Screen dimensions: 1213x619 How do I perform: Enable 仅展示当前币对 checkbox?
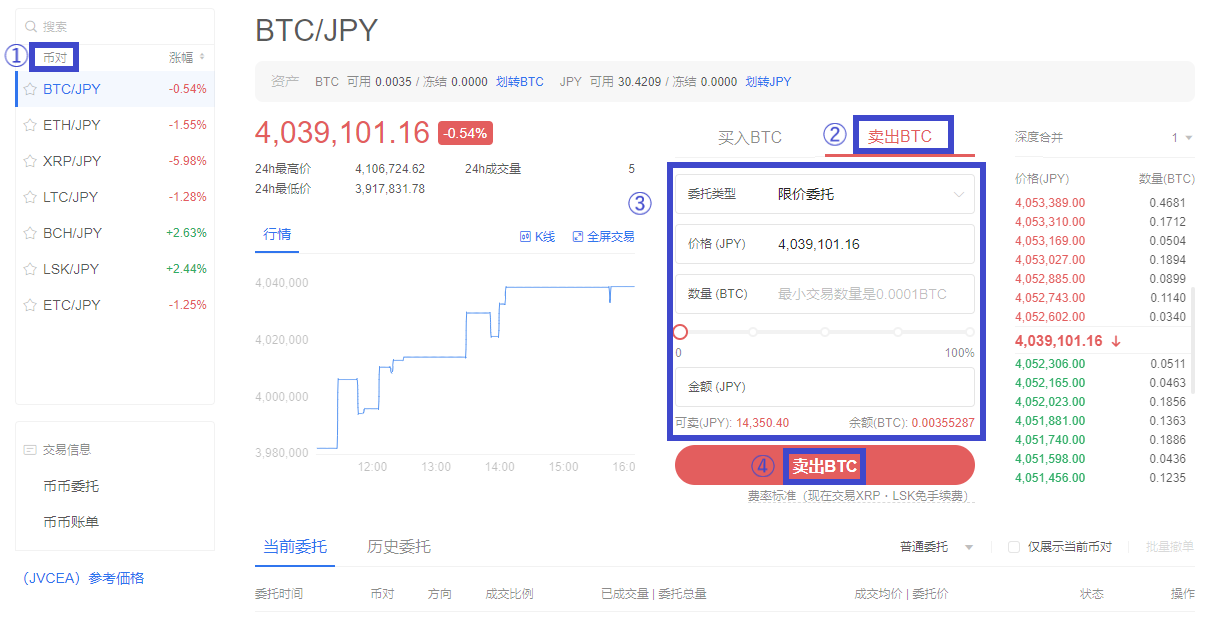coord(1014,547)
